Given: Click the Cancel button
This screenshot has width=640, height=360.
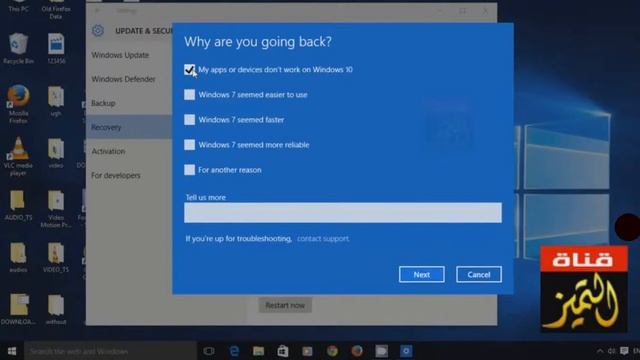Looking at the screenshot, I should [x=479, y=274].
